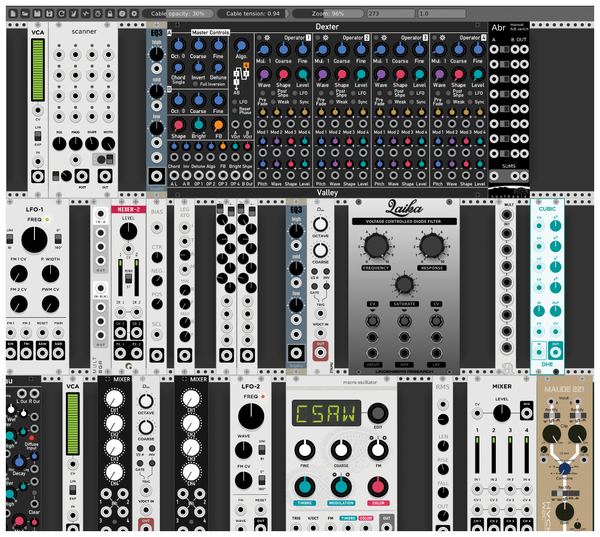Adjust bottom MIXER channel 4 fader

click(x=527, y=455)
